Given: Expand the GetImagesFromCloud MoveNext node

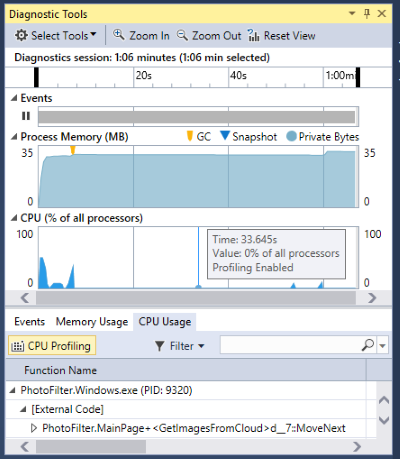Looking at the screenshot, I should point(33,428).
